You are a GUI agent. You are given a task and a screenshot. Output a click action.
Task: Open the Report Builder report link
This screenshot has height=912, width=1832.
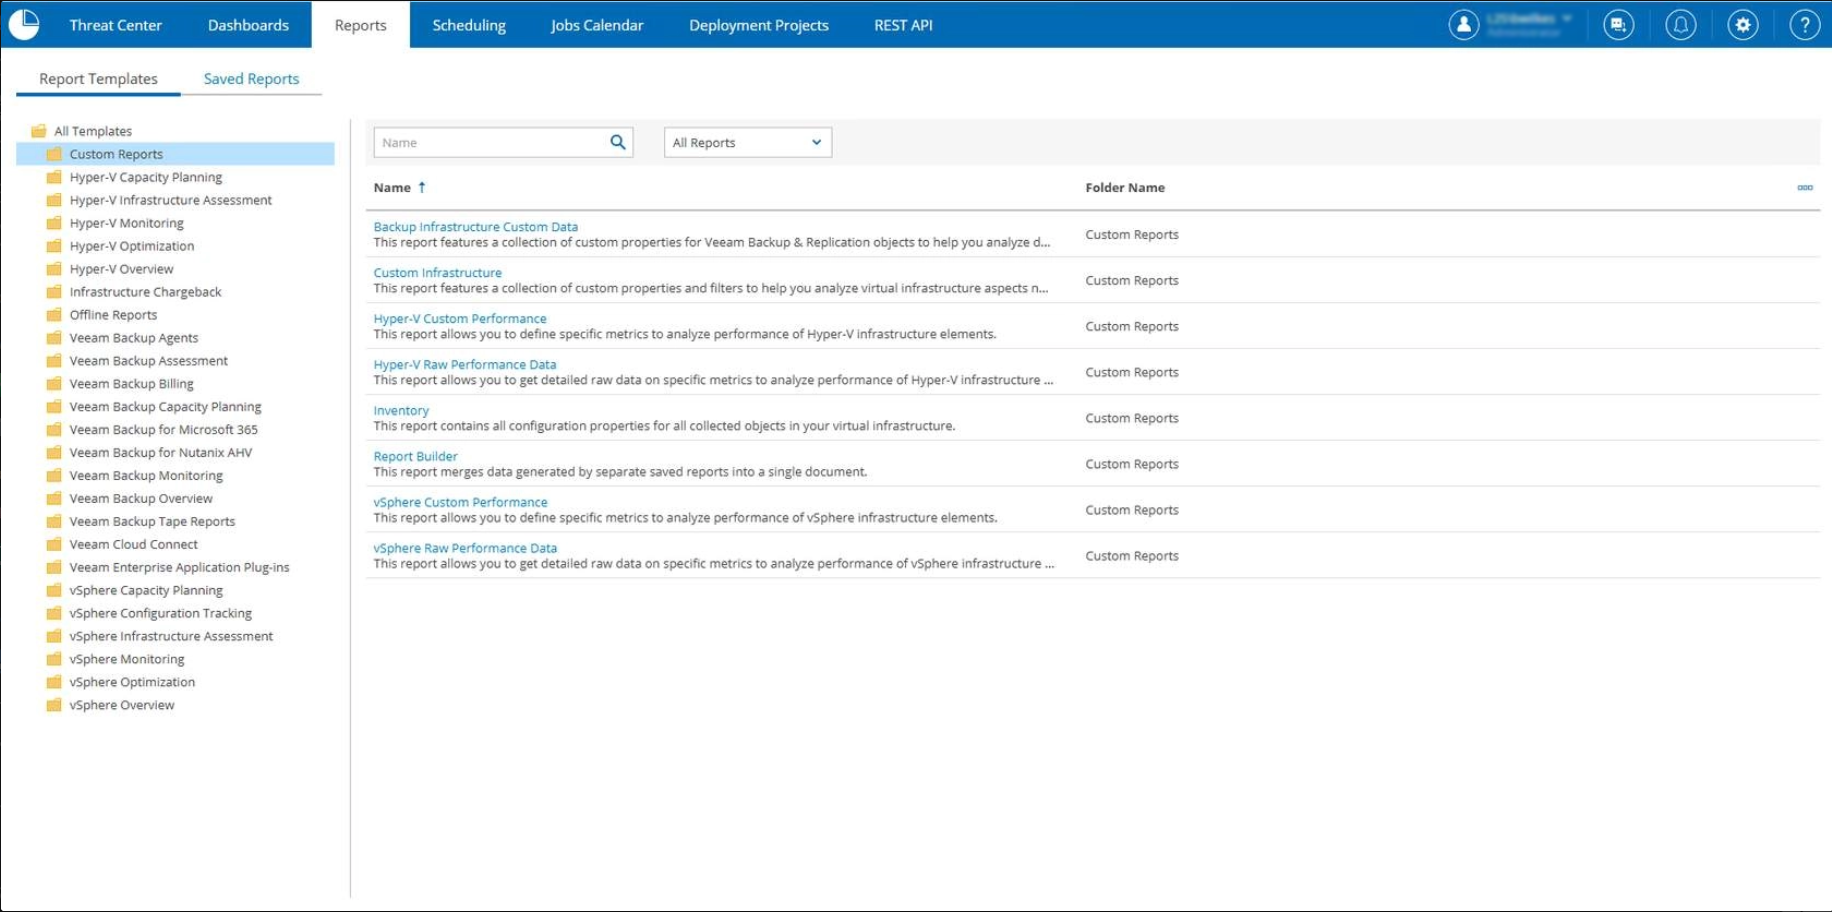pos(415,456)
